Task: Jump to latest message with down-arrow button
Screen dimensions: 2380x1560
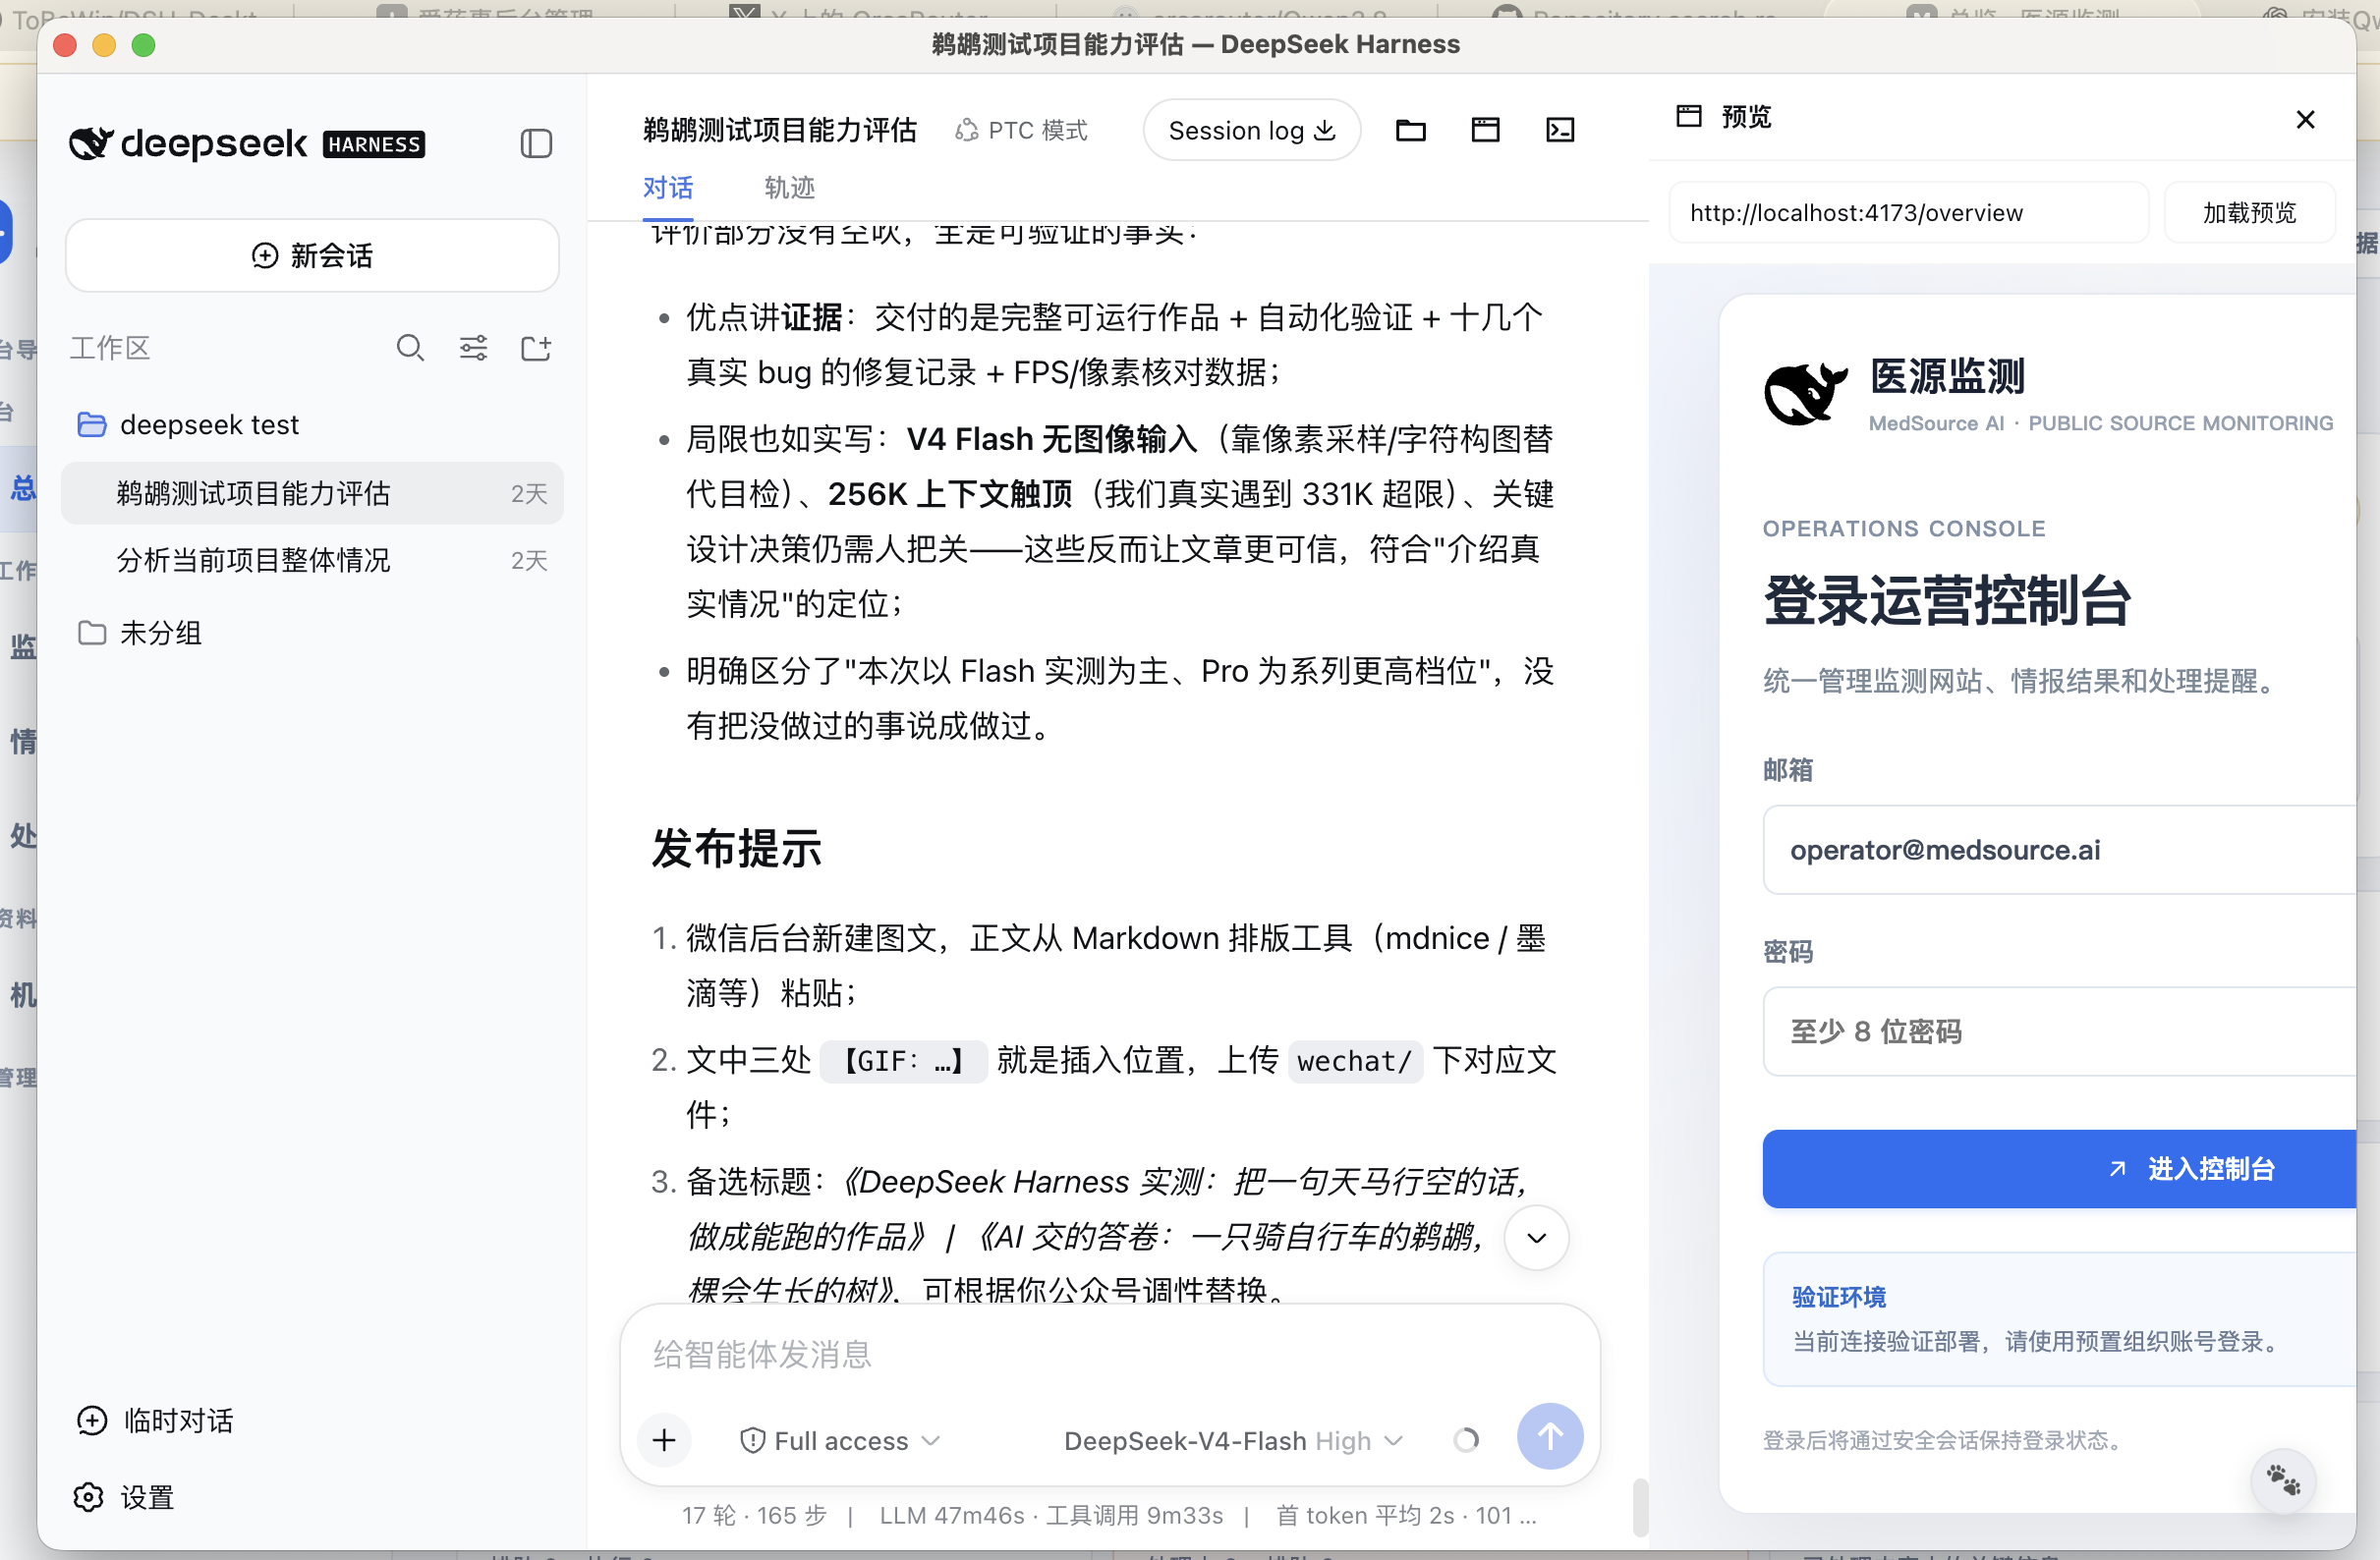Action: pyautogui.click(x=1536, y=1238)
